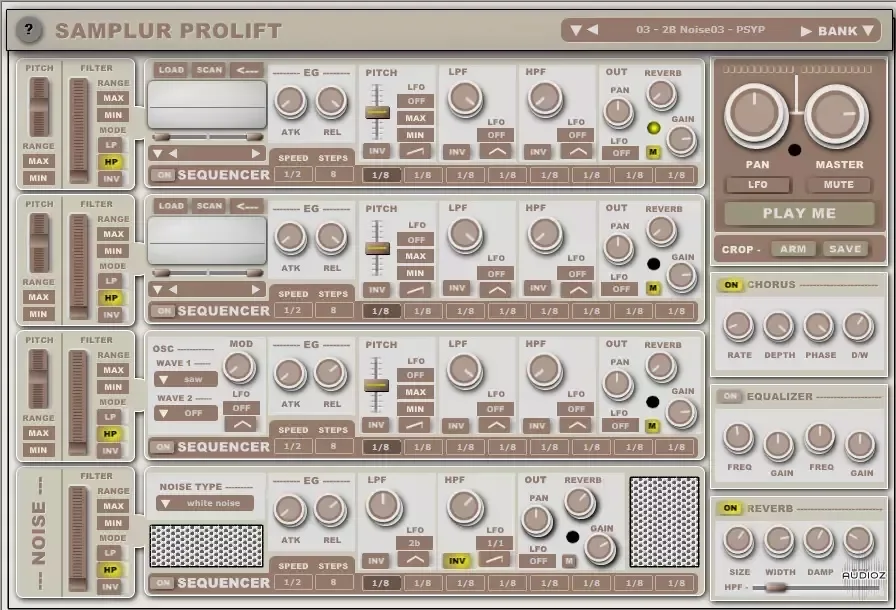Click the first row PITCH fader

click(x=377, y=113)
